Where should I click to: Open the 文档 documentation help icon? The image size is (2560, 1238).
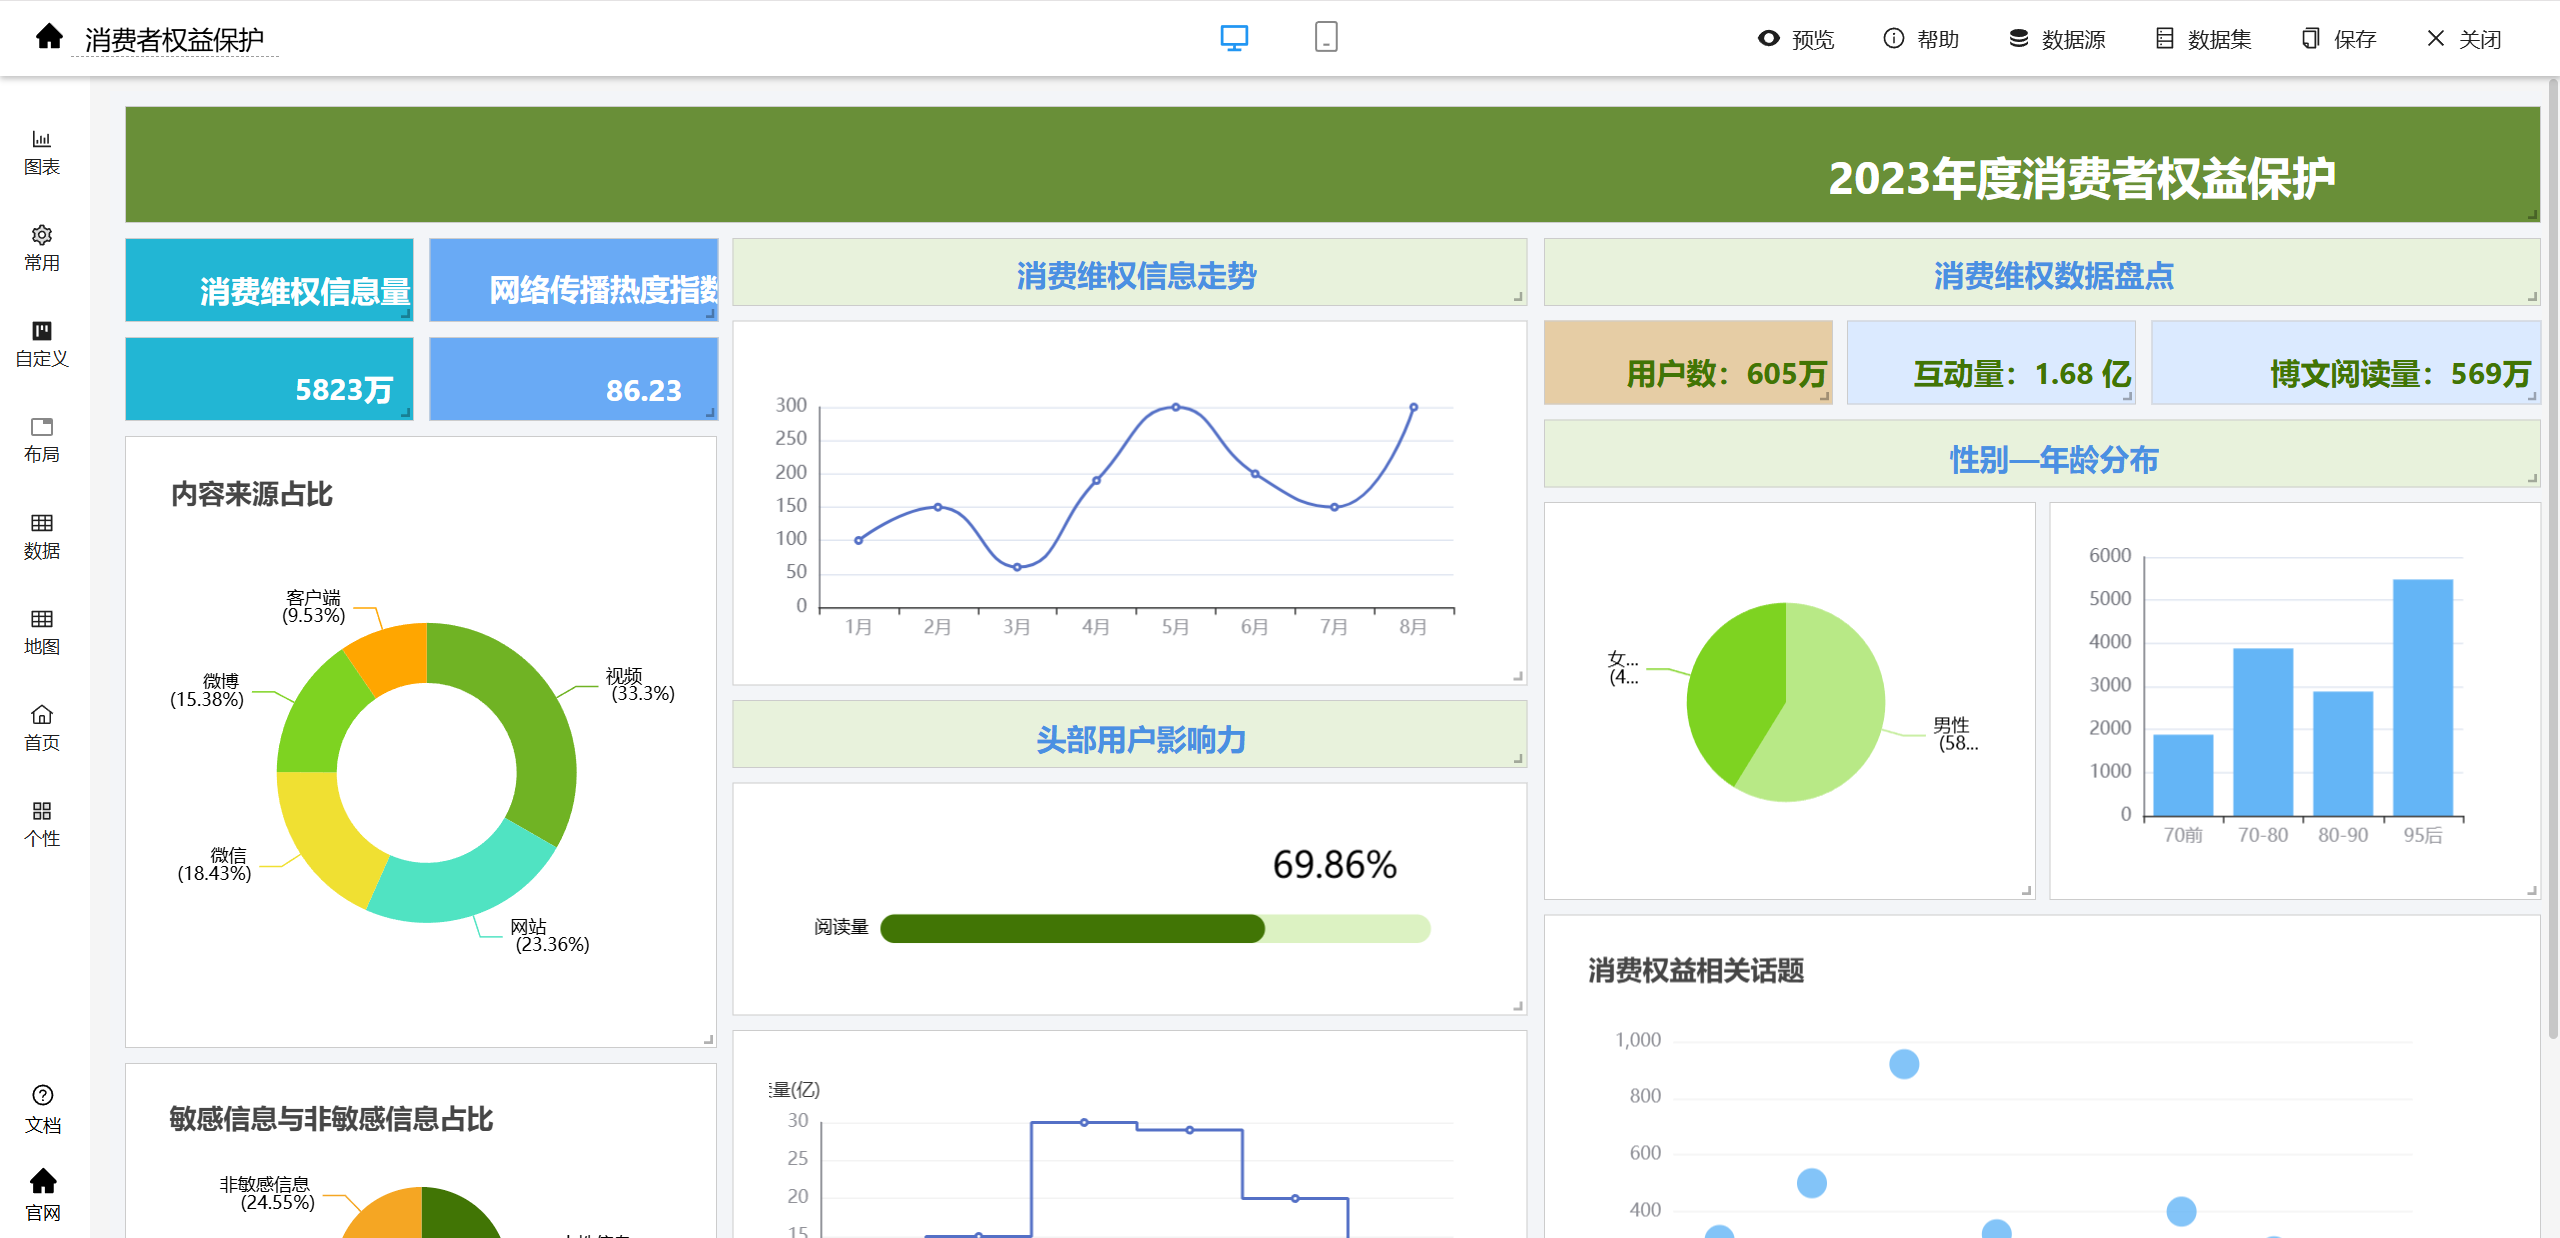tap(42, 1108)
